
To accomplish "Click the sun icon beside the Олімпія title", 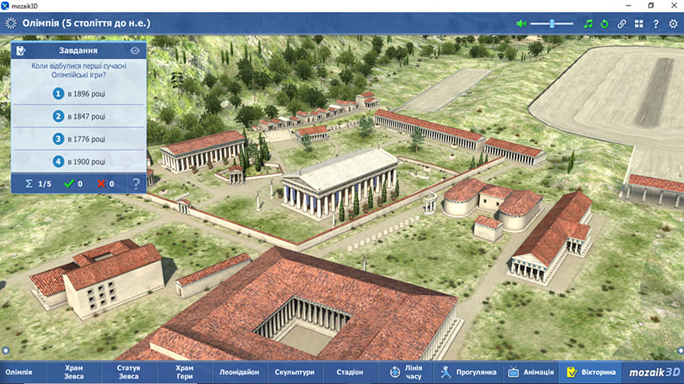I will click(11, 23).
